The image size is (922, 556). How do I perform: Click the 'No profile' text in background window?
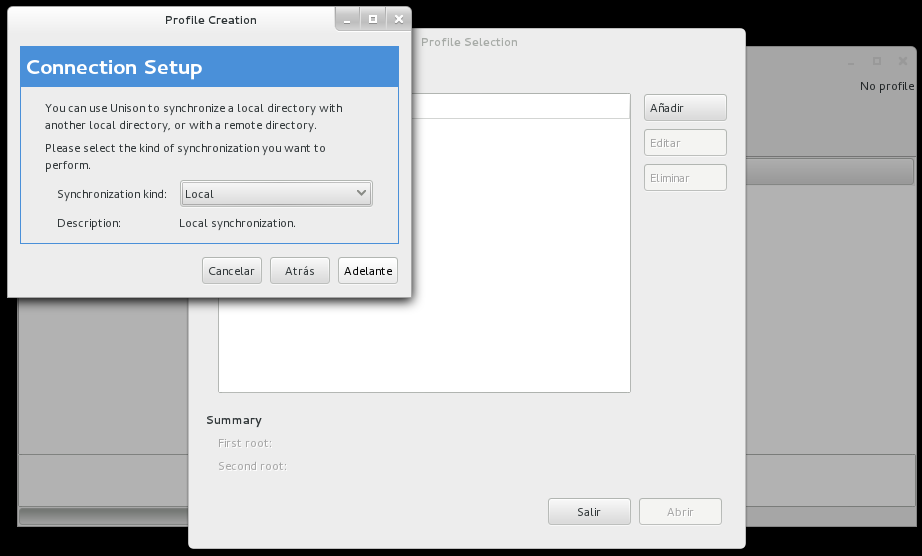click(x=887, y=86)
